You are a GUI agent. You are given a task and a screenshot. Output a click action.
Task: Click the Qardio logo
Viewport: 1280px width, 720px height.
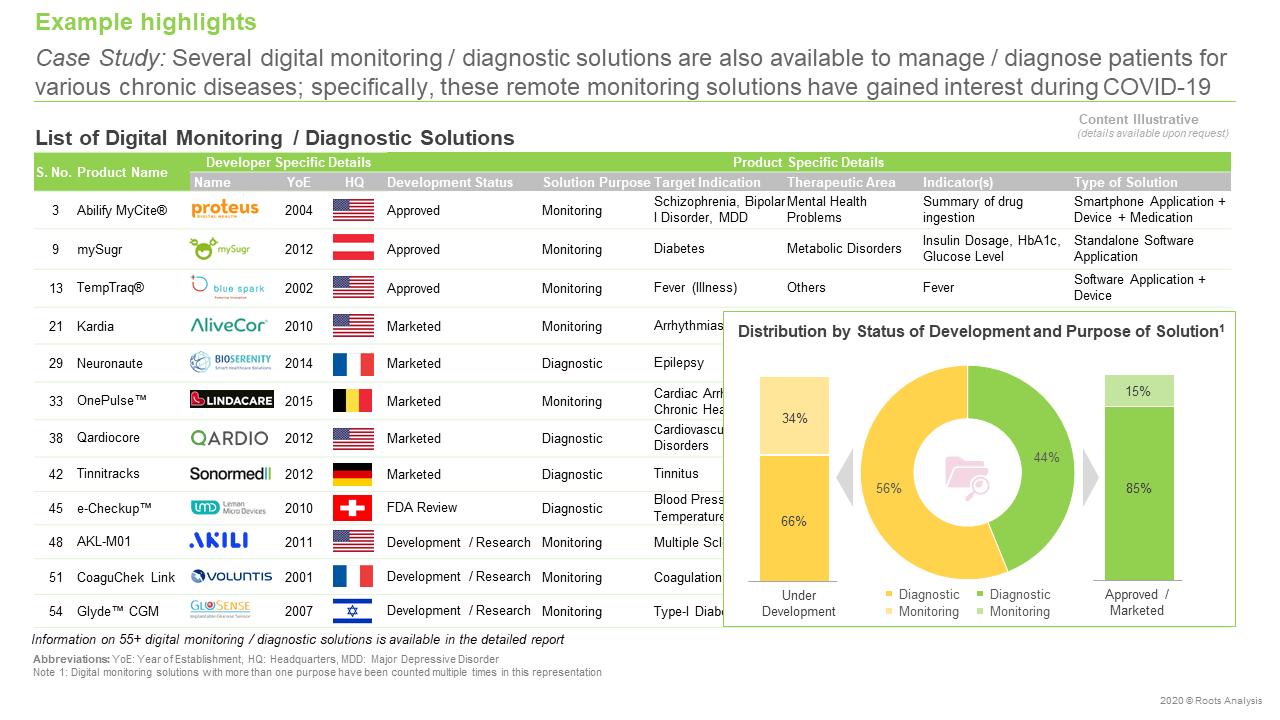229,437
